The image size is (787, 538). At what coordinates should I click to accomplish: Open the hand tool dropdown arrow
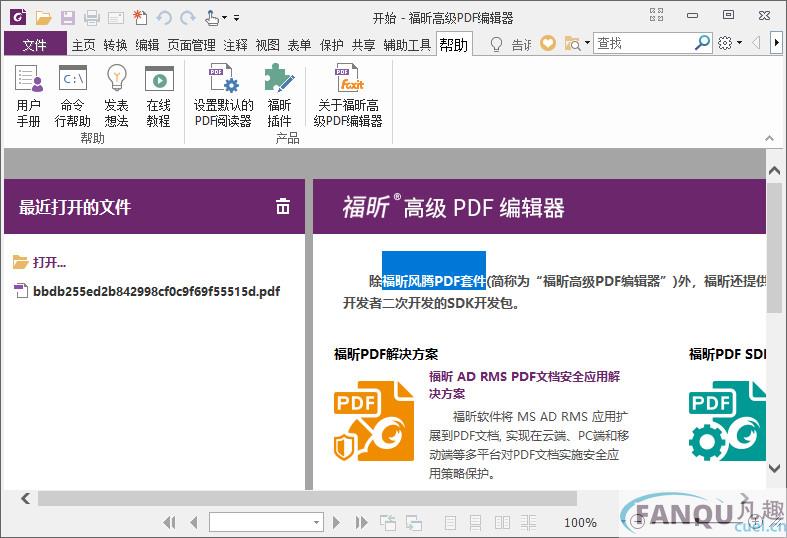click(x=224, y=18)
